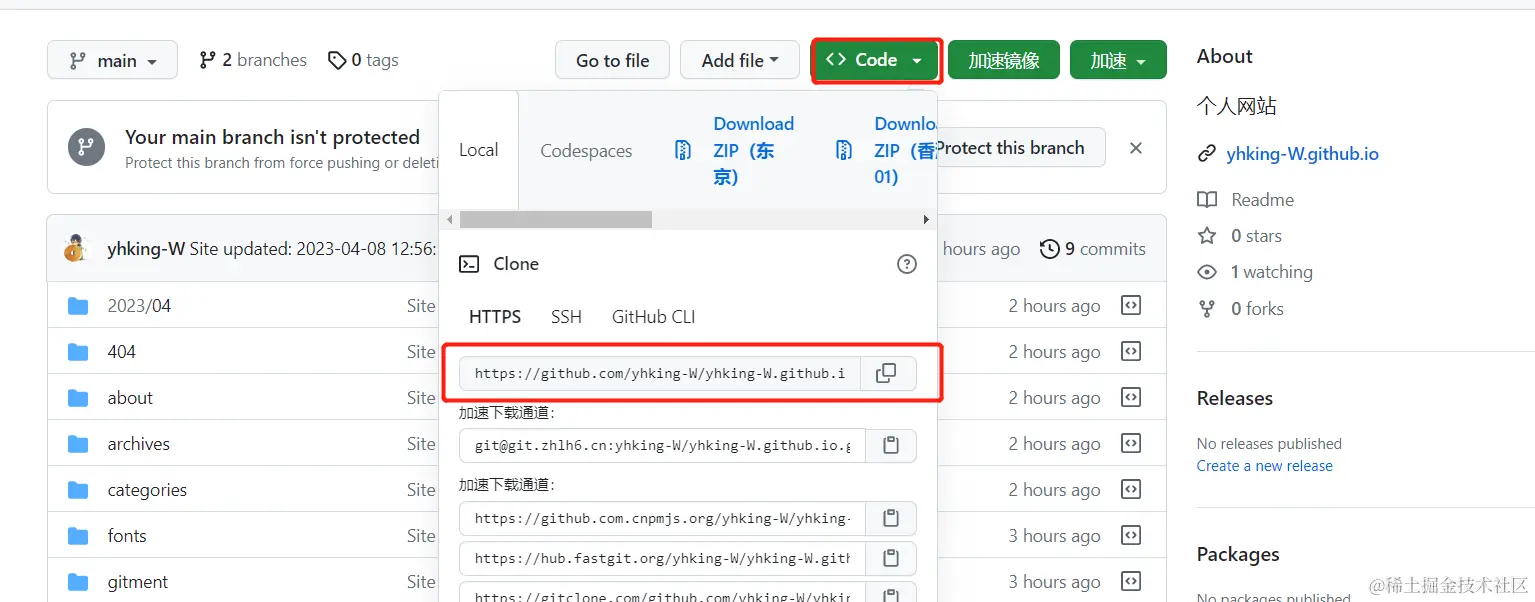Click the scrollbar right arrow in Code popup

pyautogui.click(x=926, y=219)
